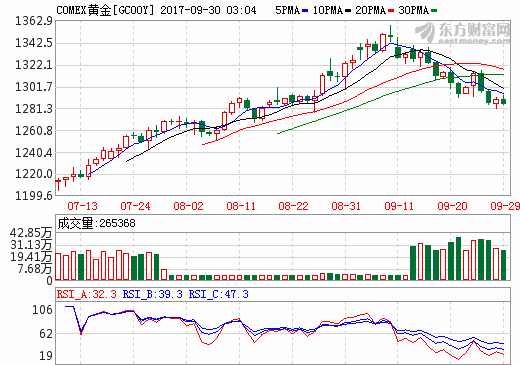
Task: Click the 19.41万 volume axis label
Action: 31,257
